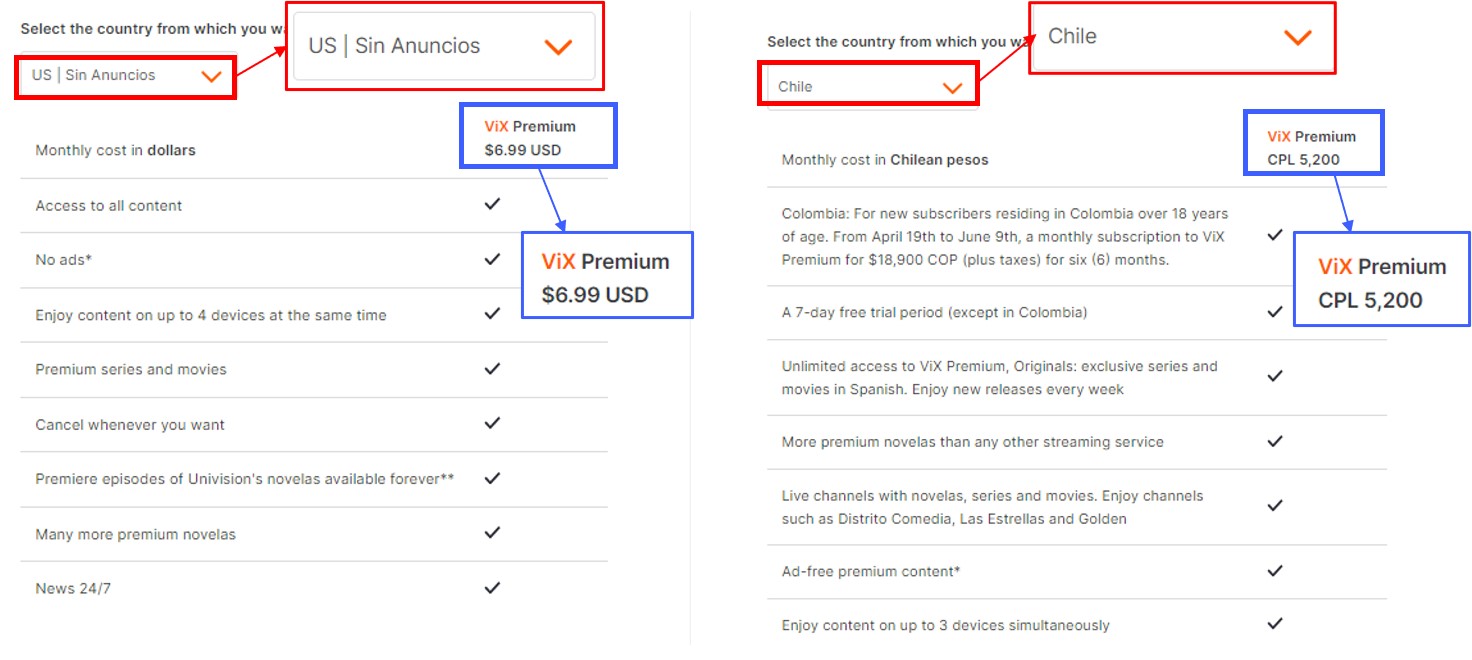Click the Monthly cost in Chilean pesos label
1472x660 pixels.
884,160
